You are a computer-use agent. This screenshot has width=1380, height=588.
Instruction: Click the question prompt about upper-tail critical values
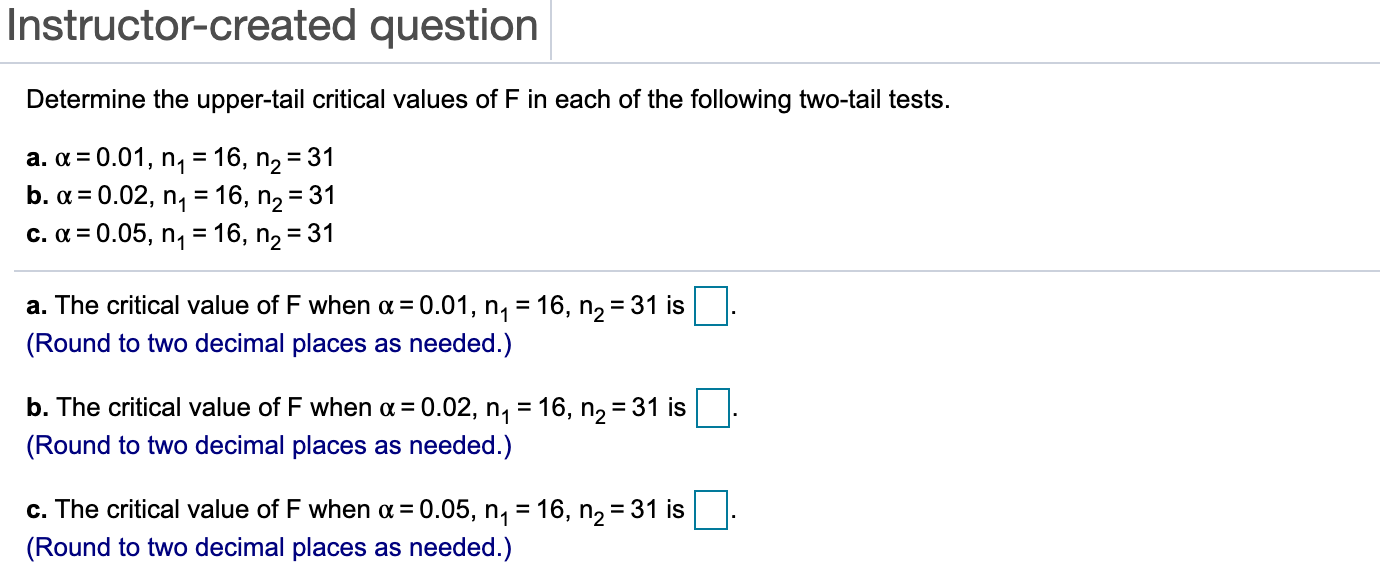(488, 99)
